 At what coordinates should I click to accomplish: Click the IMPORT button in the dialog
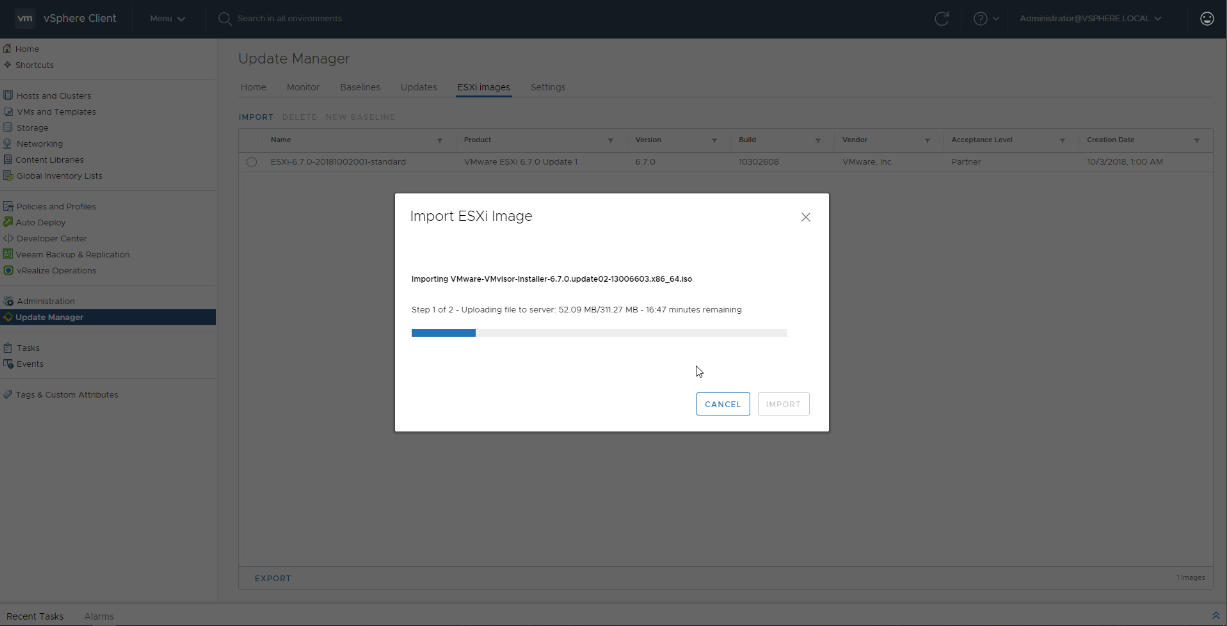tap(784, 404)
